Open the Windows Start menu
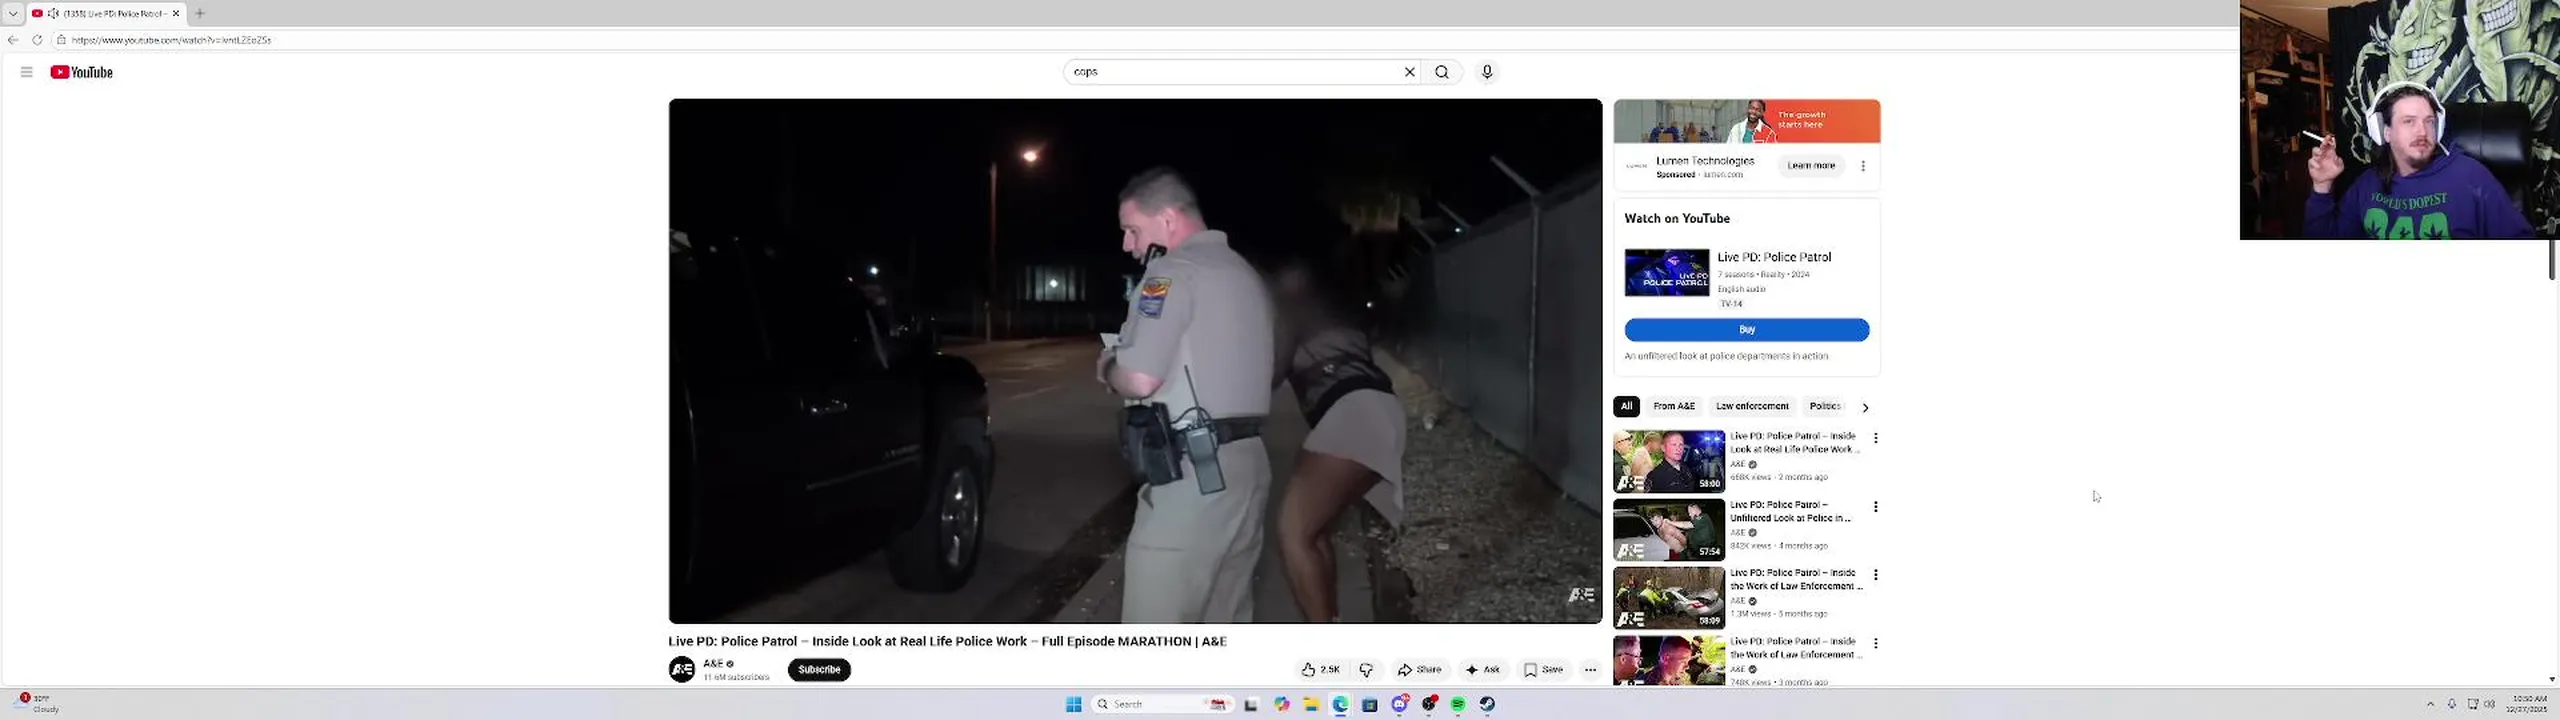This screenshot has height=720, width=2560. 1073,705
